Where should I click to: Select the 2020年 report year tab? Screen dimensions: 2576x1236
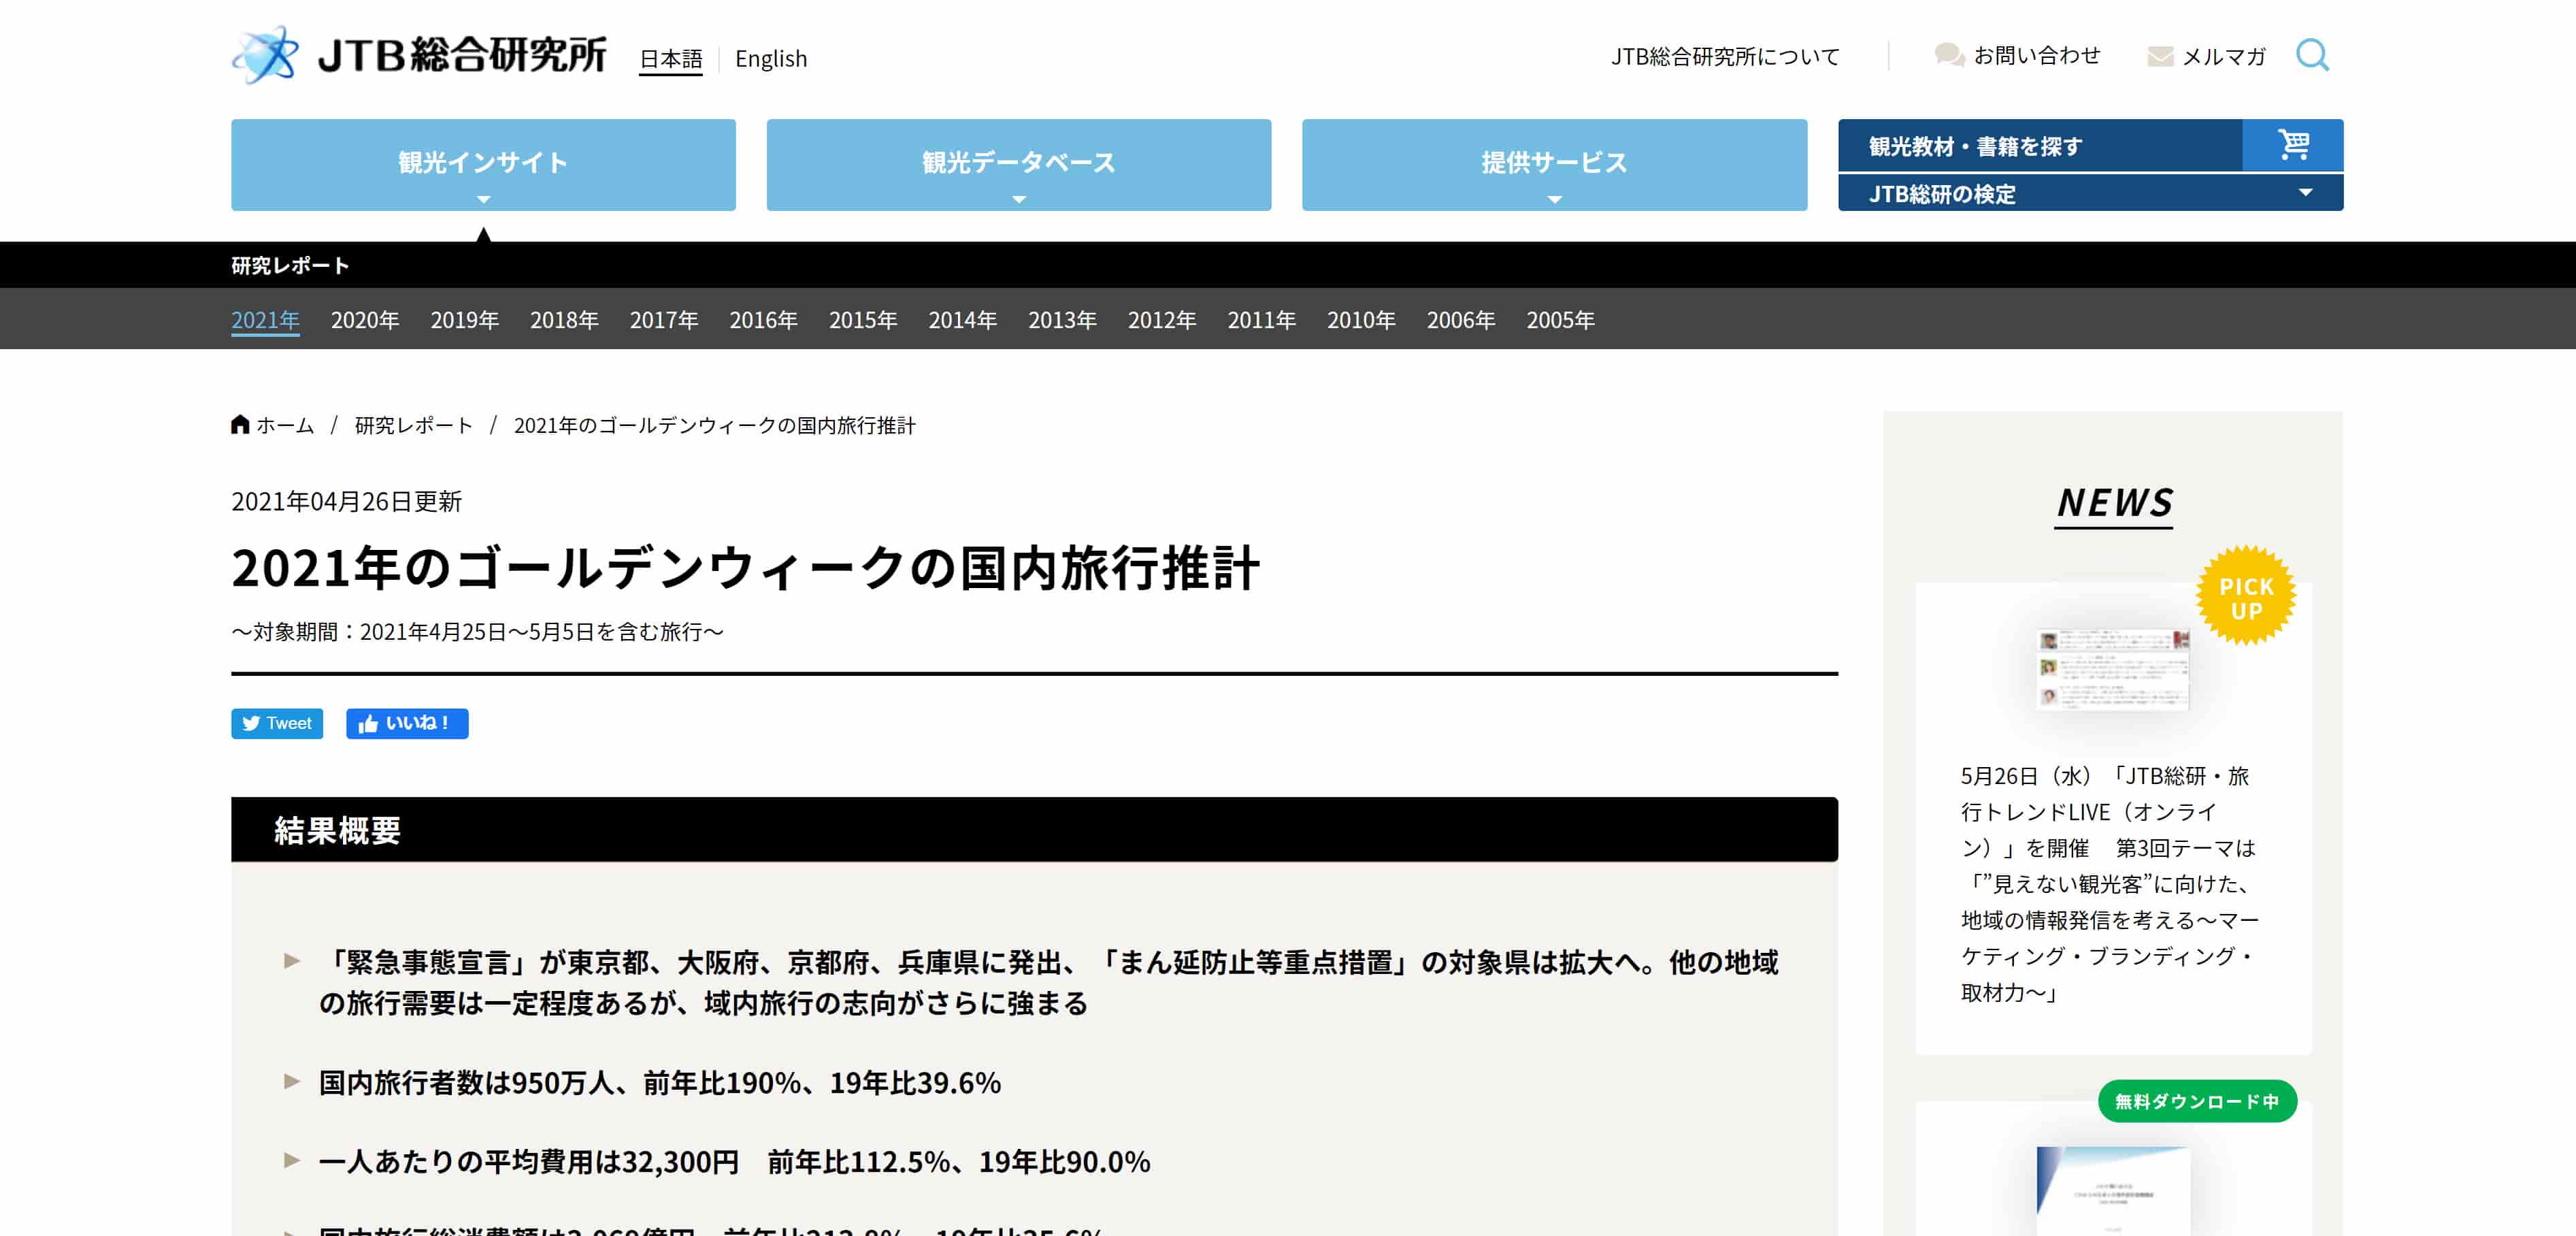click(364, 320)
